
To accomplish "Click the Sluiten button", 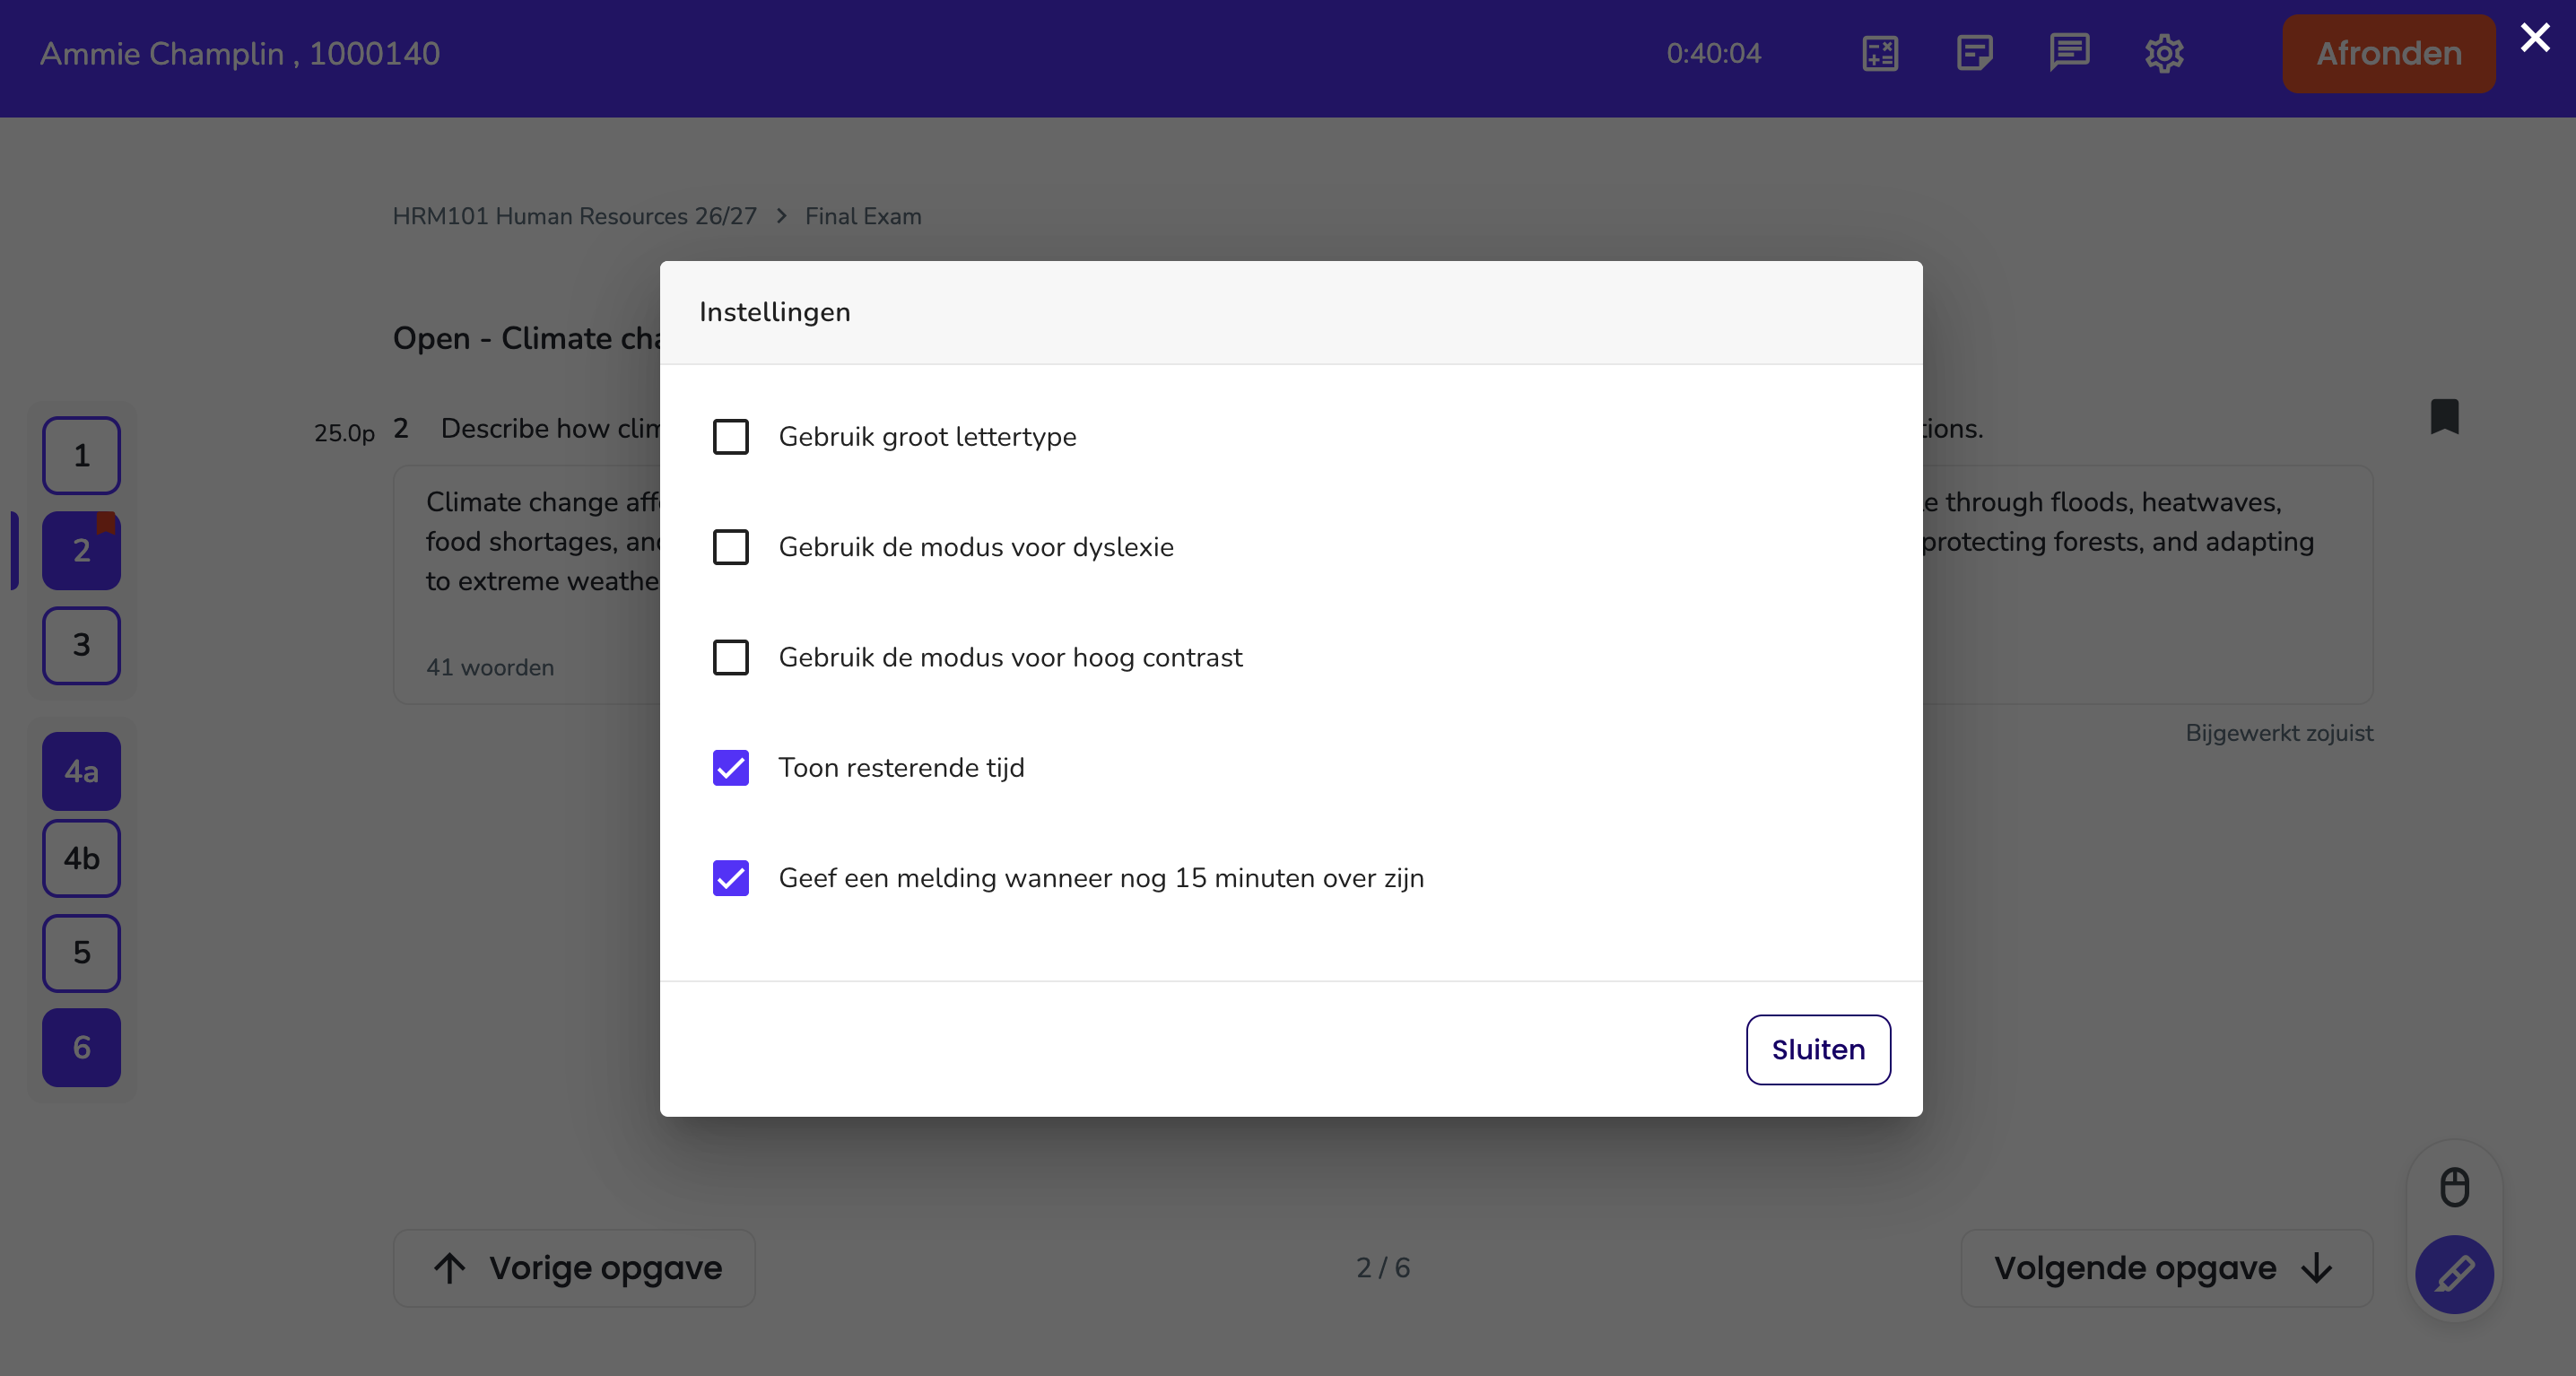I will (x=1818, y=1049).
